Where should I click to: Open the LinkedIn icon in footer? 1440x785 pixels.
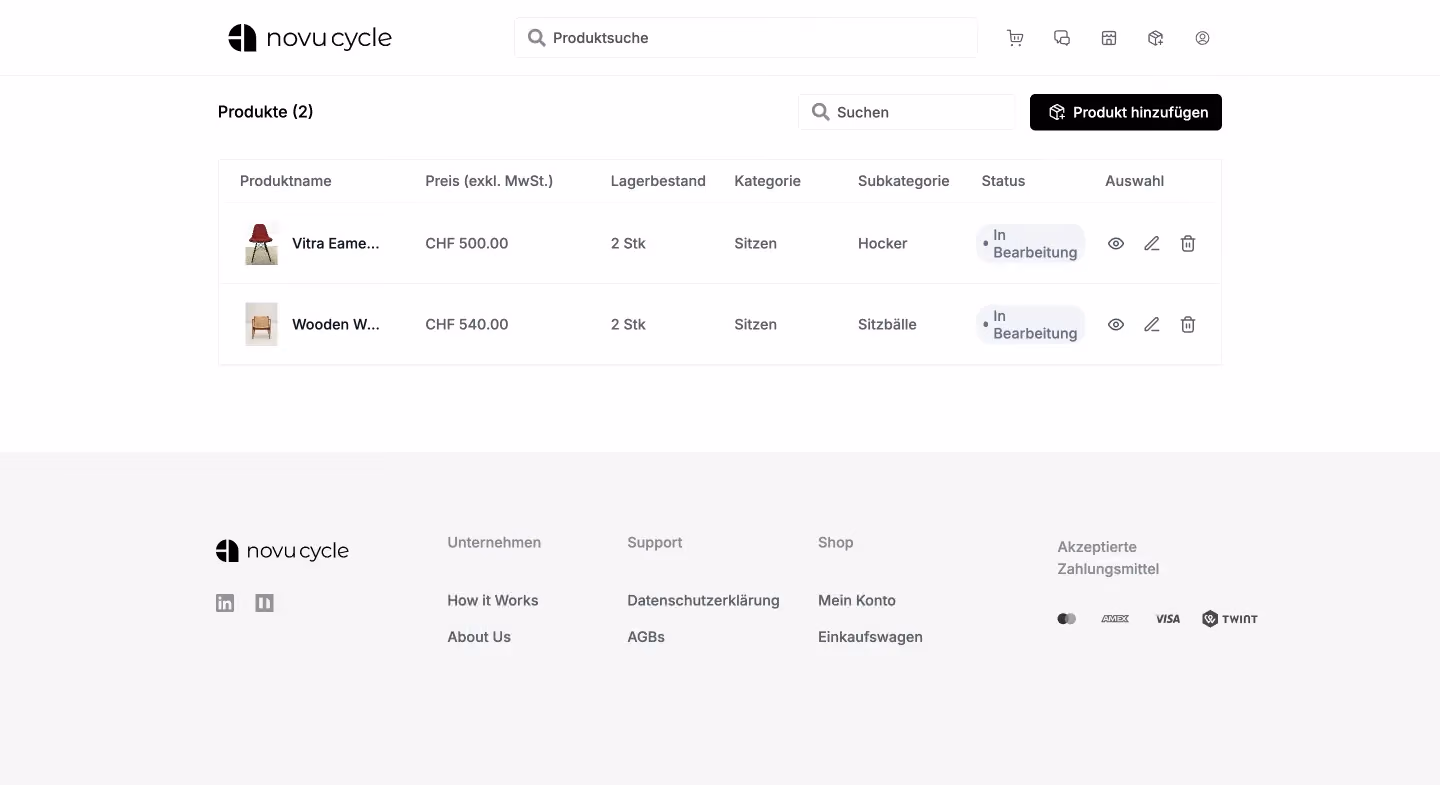tap(225, 603)
